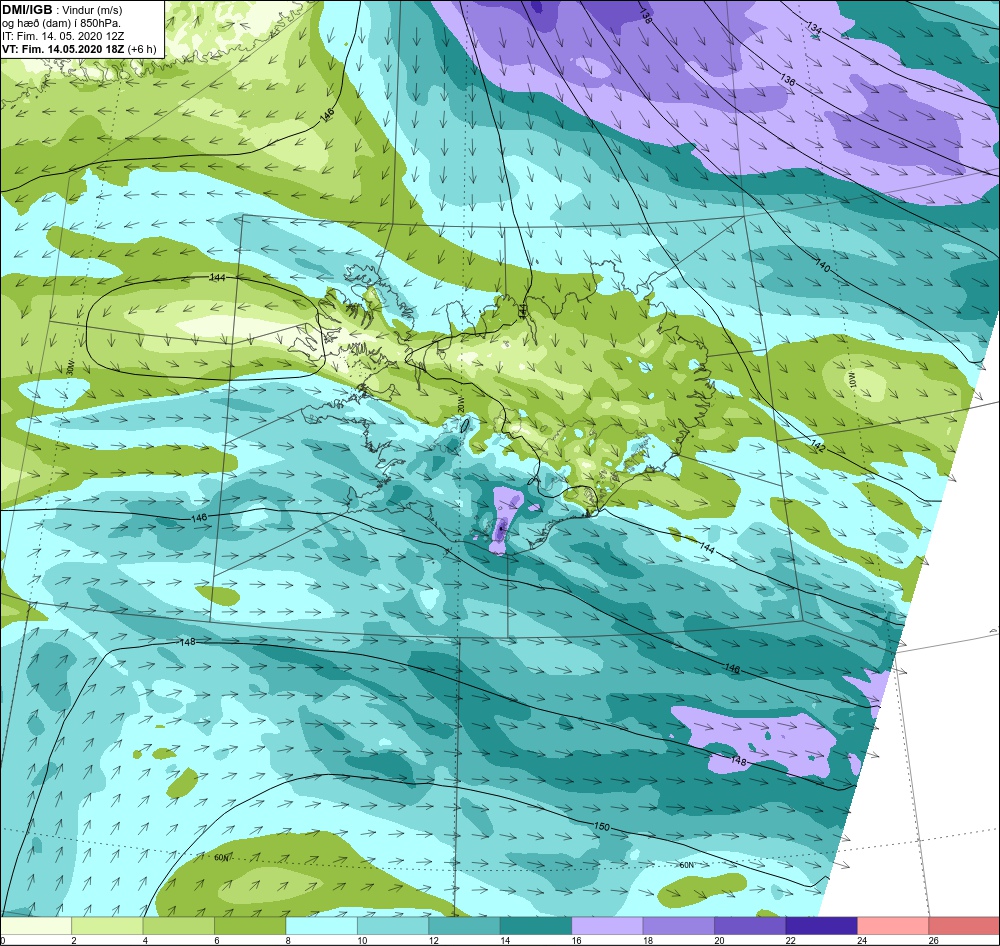The height and width of the screenshot is (946, 1000).
Task: Select the pale cyan 8–10 m/s legend swatch
Action: coord(321,926)
